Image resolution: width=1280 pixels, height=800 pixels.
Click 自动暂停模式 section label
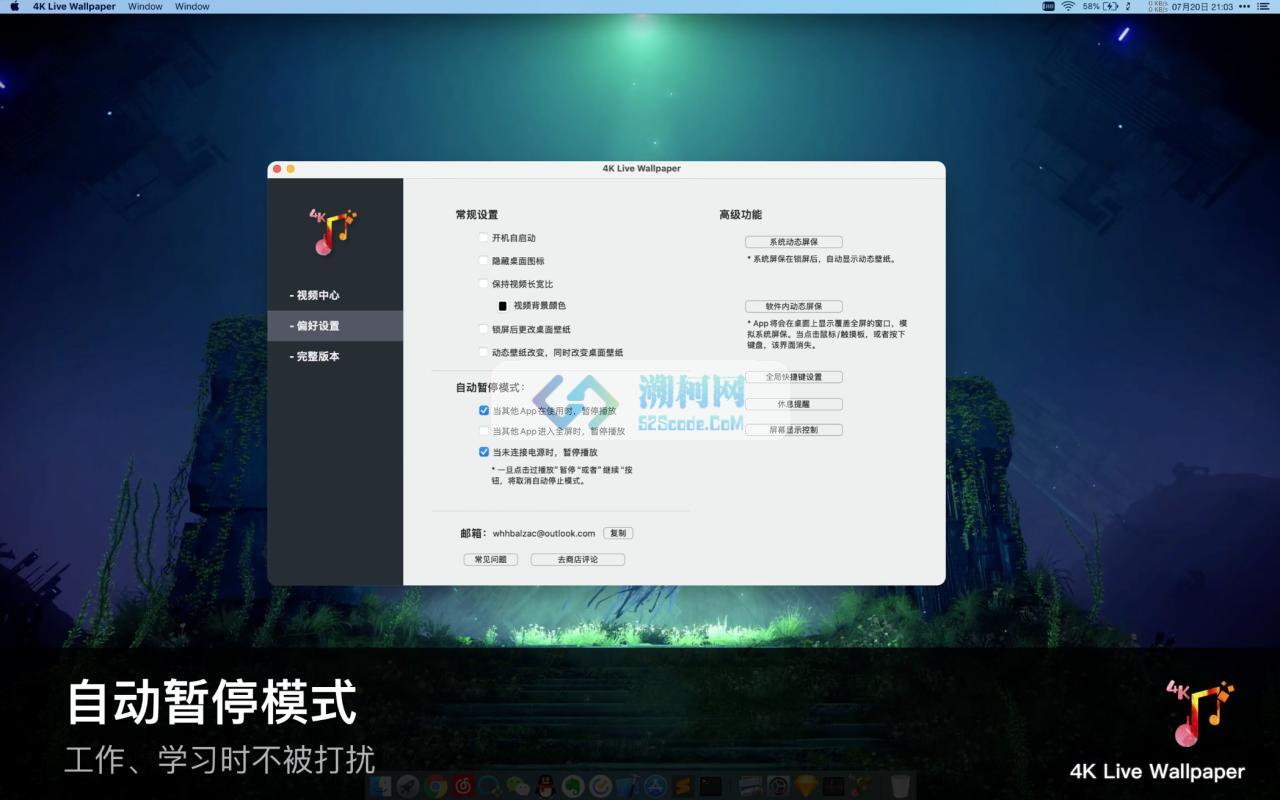[x=490, y=387]
